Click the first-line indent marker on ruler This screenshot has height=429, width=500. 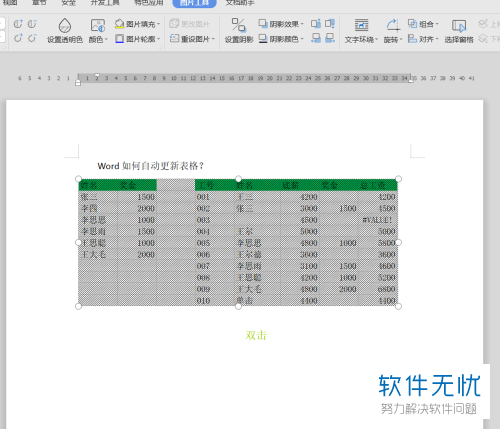97,76
